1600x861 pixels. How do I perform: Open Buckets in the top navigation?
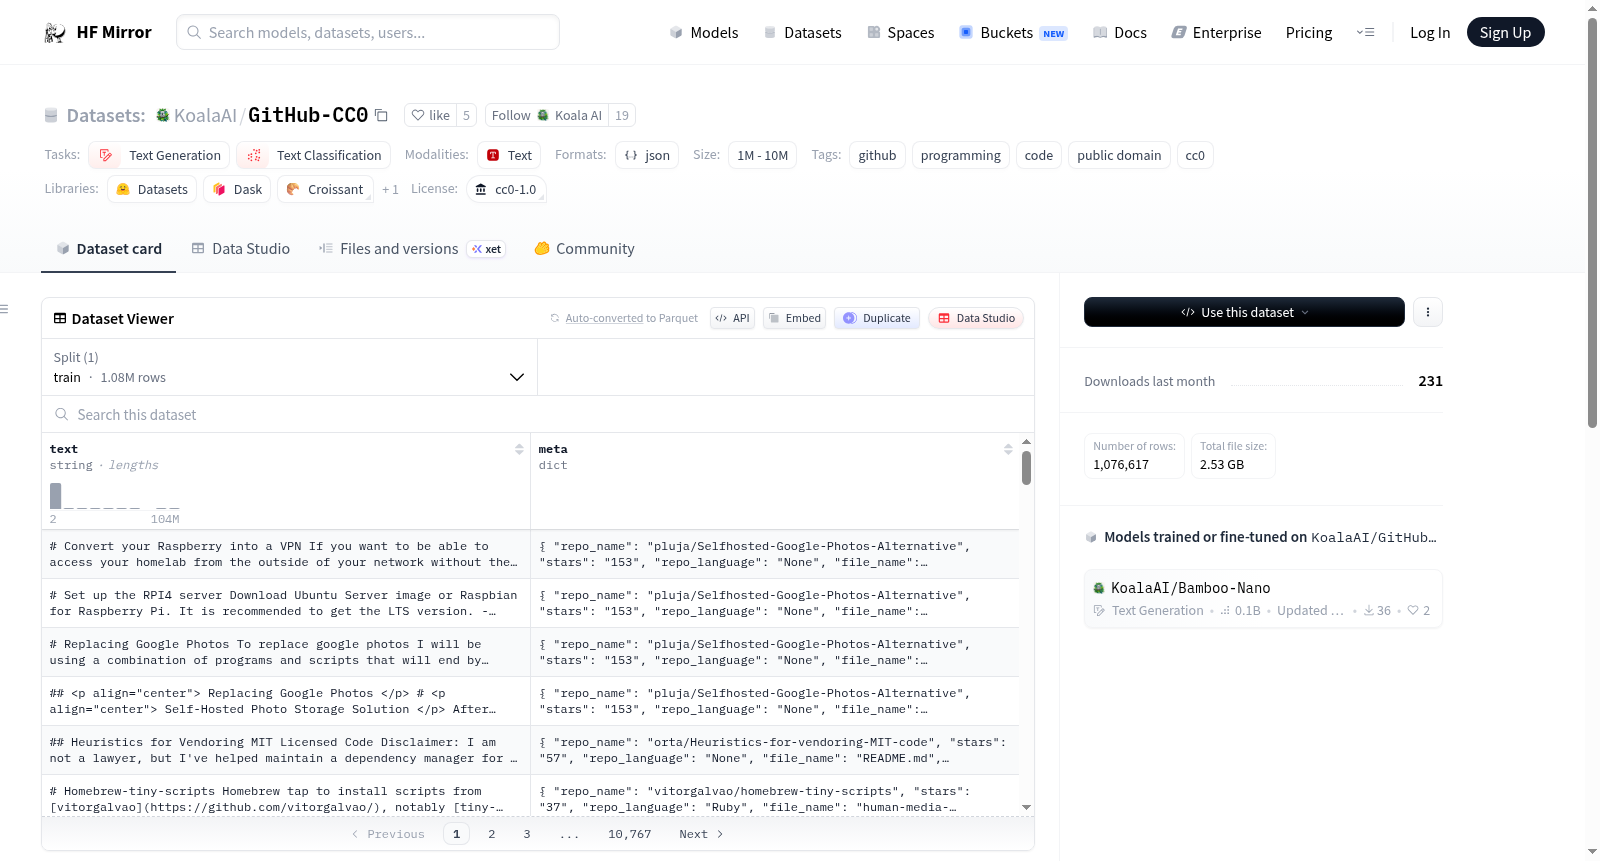tap(1013, 33)
